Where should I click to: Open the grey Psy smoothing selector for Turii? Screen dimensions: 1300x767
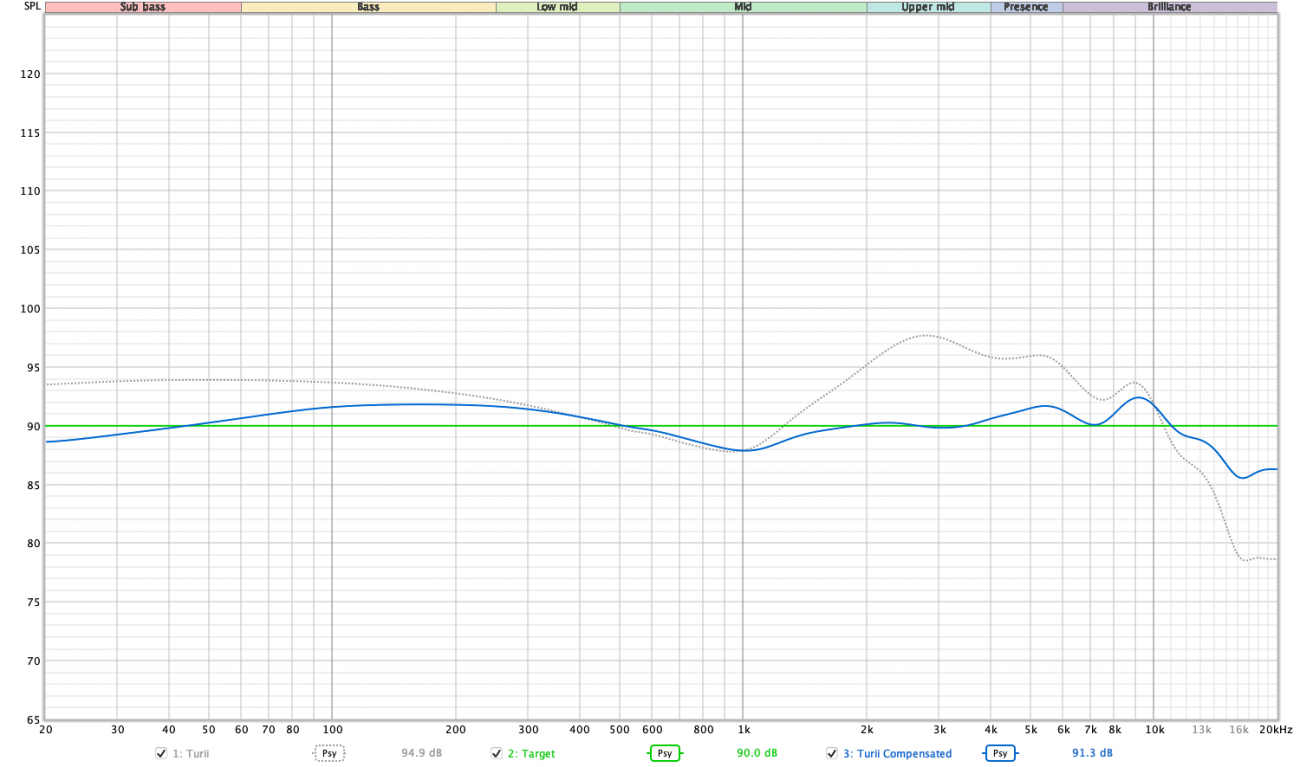pos(329,753)
